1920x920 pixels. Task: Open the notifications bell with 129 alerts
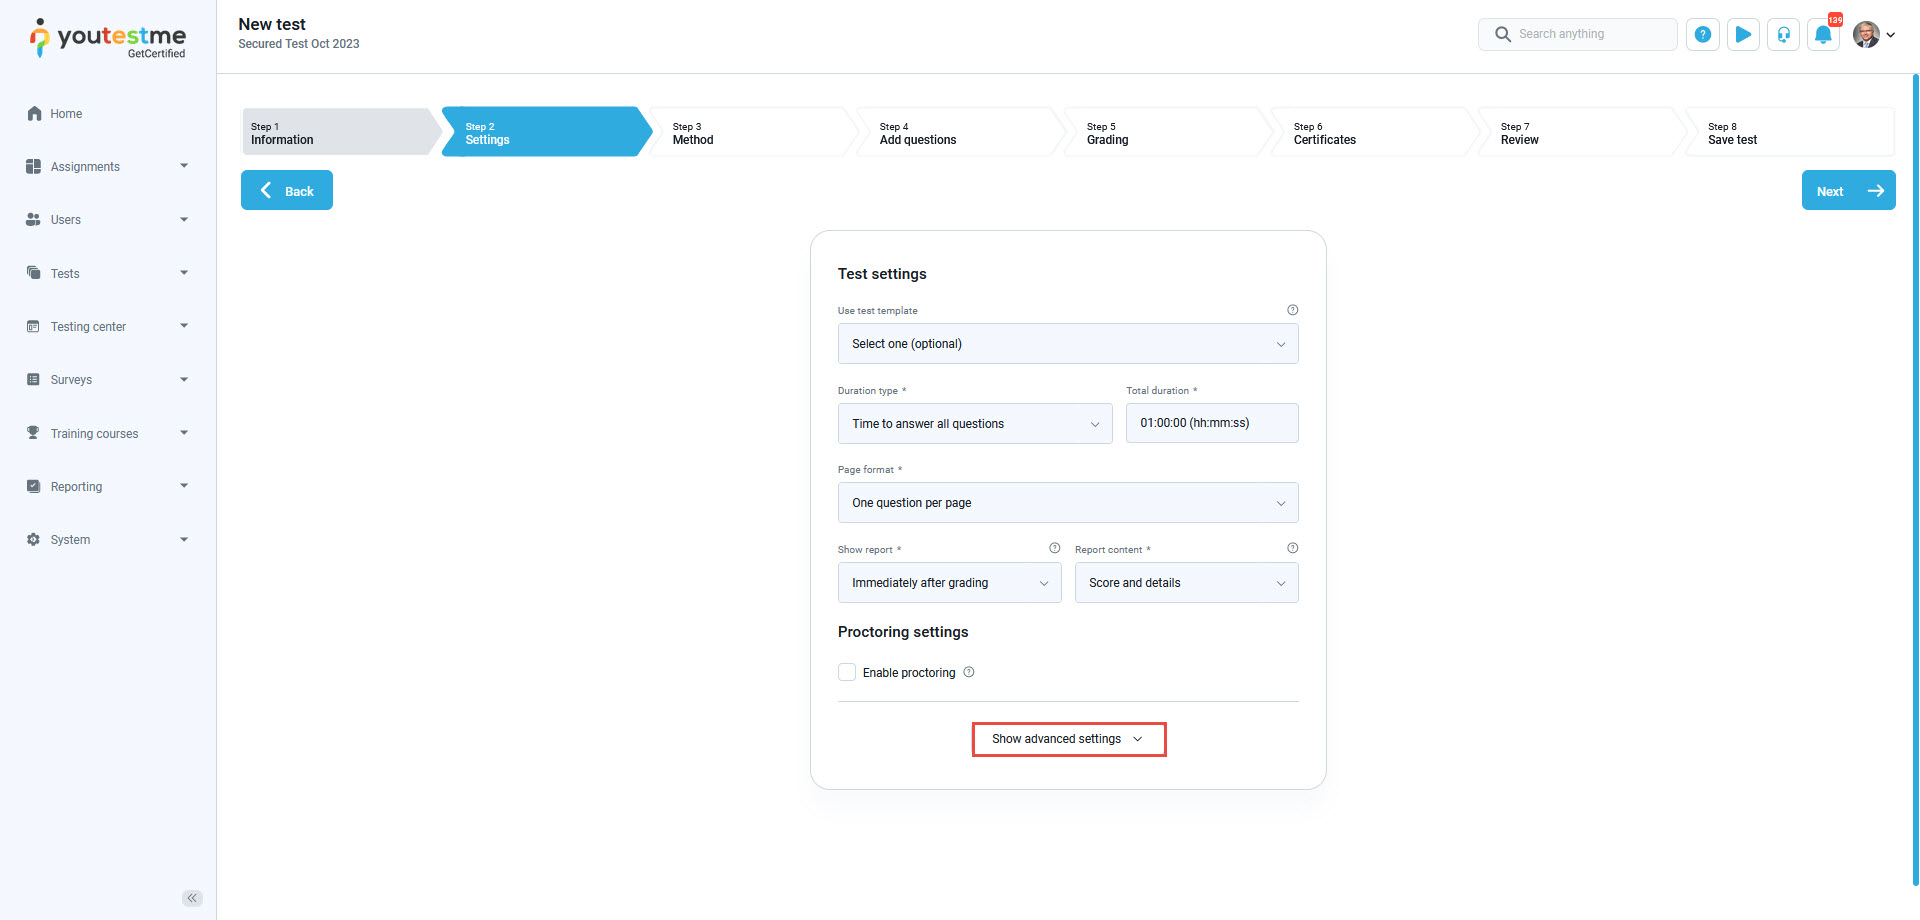point(1823,33)
